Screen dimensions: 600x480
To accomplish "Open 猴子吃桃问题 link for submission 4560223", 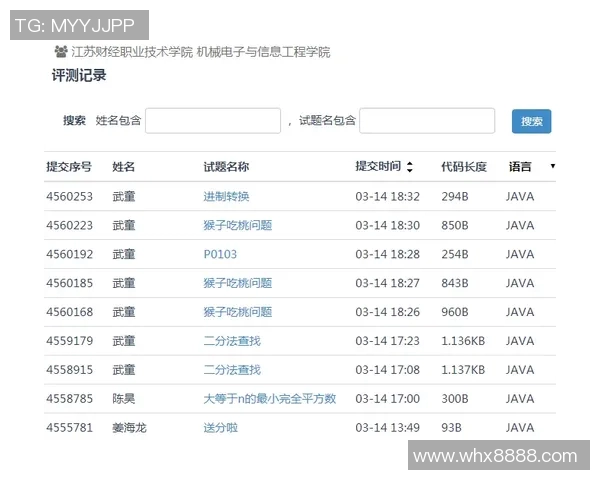I will coord(238,225).
